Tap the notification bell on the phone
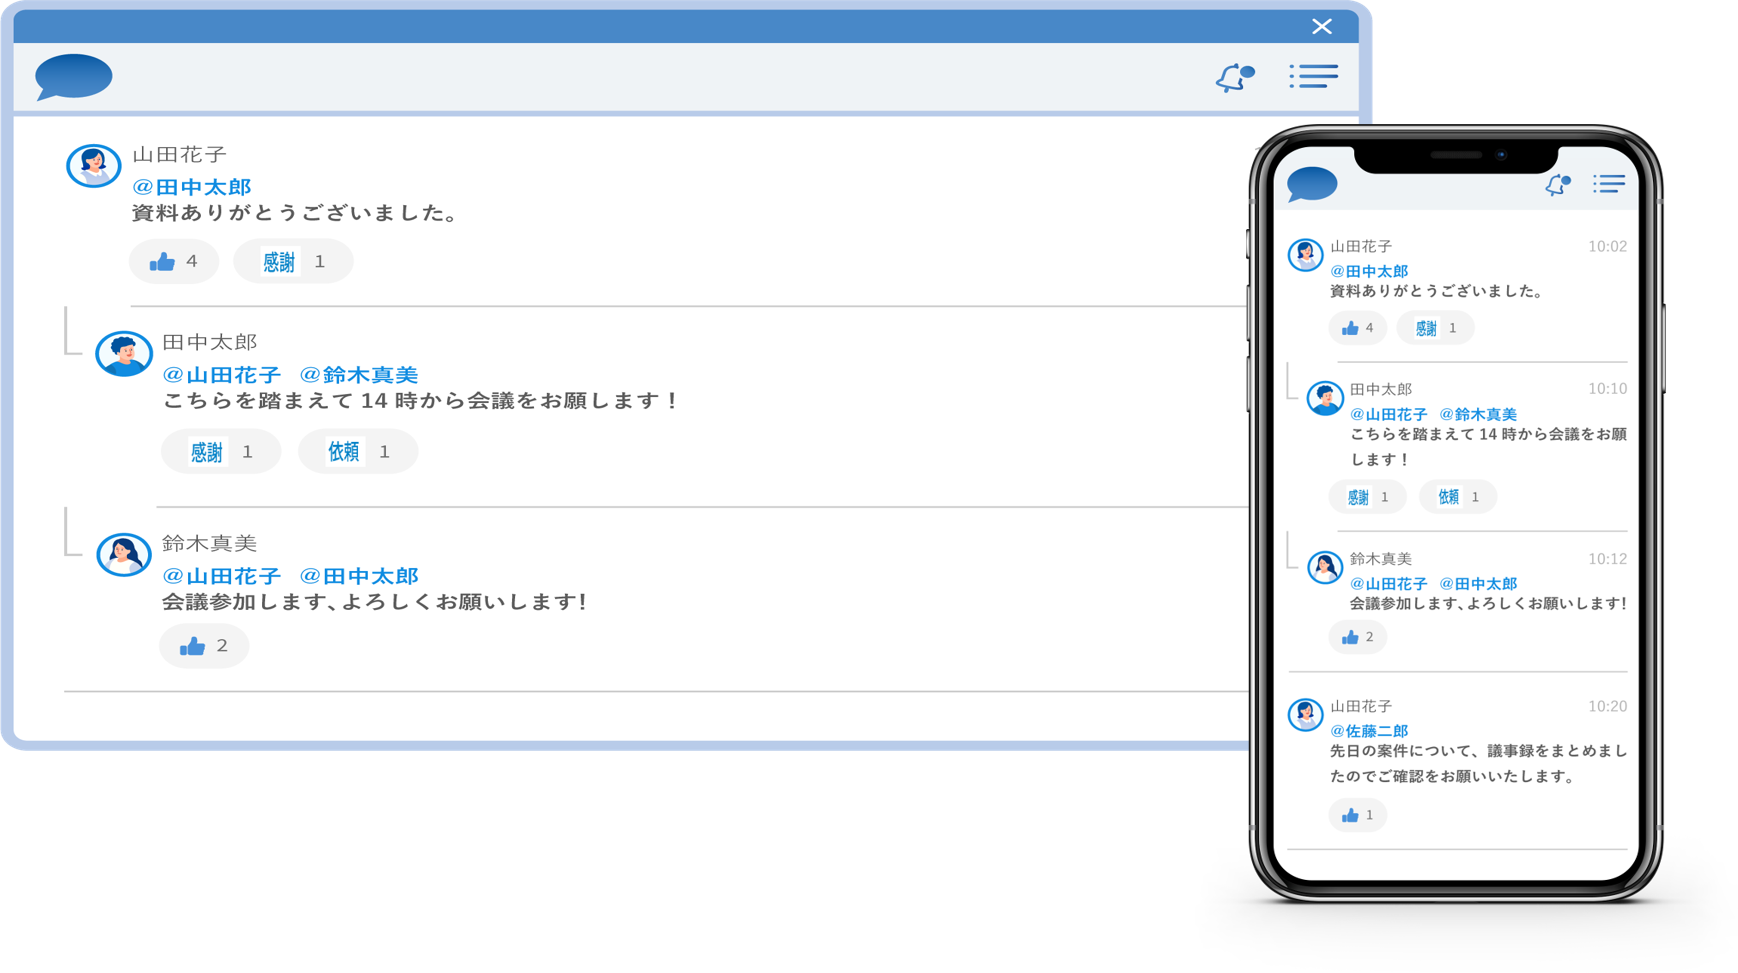This screenshot has width=1738, height=973. (x=1557, y=185)
